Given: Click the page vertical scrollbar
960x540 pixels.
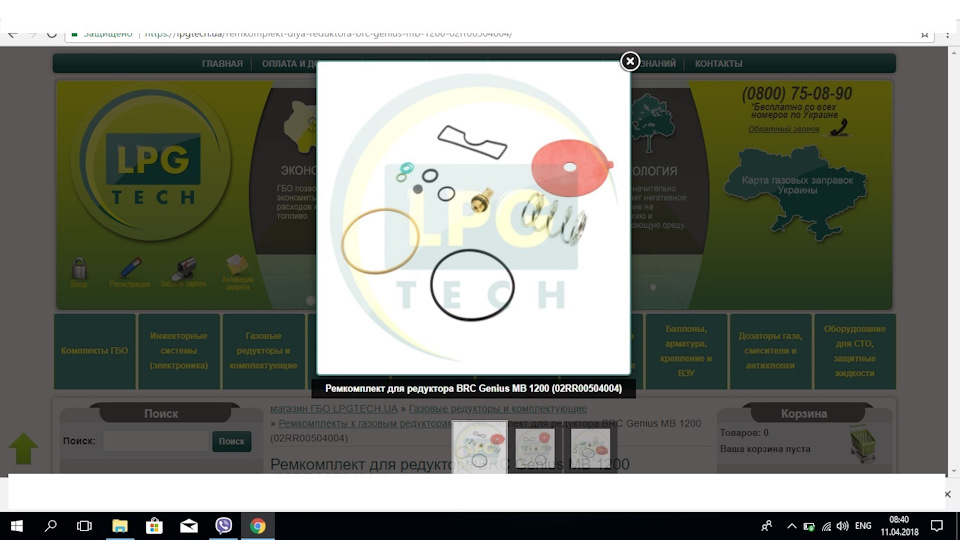Looking at the screenshot, I should [954, 261].
